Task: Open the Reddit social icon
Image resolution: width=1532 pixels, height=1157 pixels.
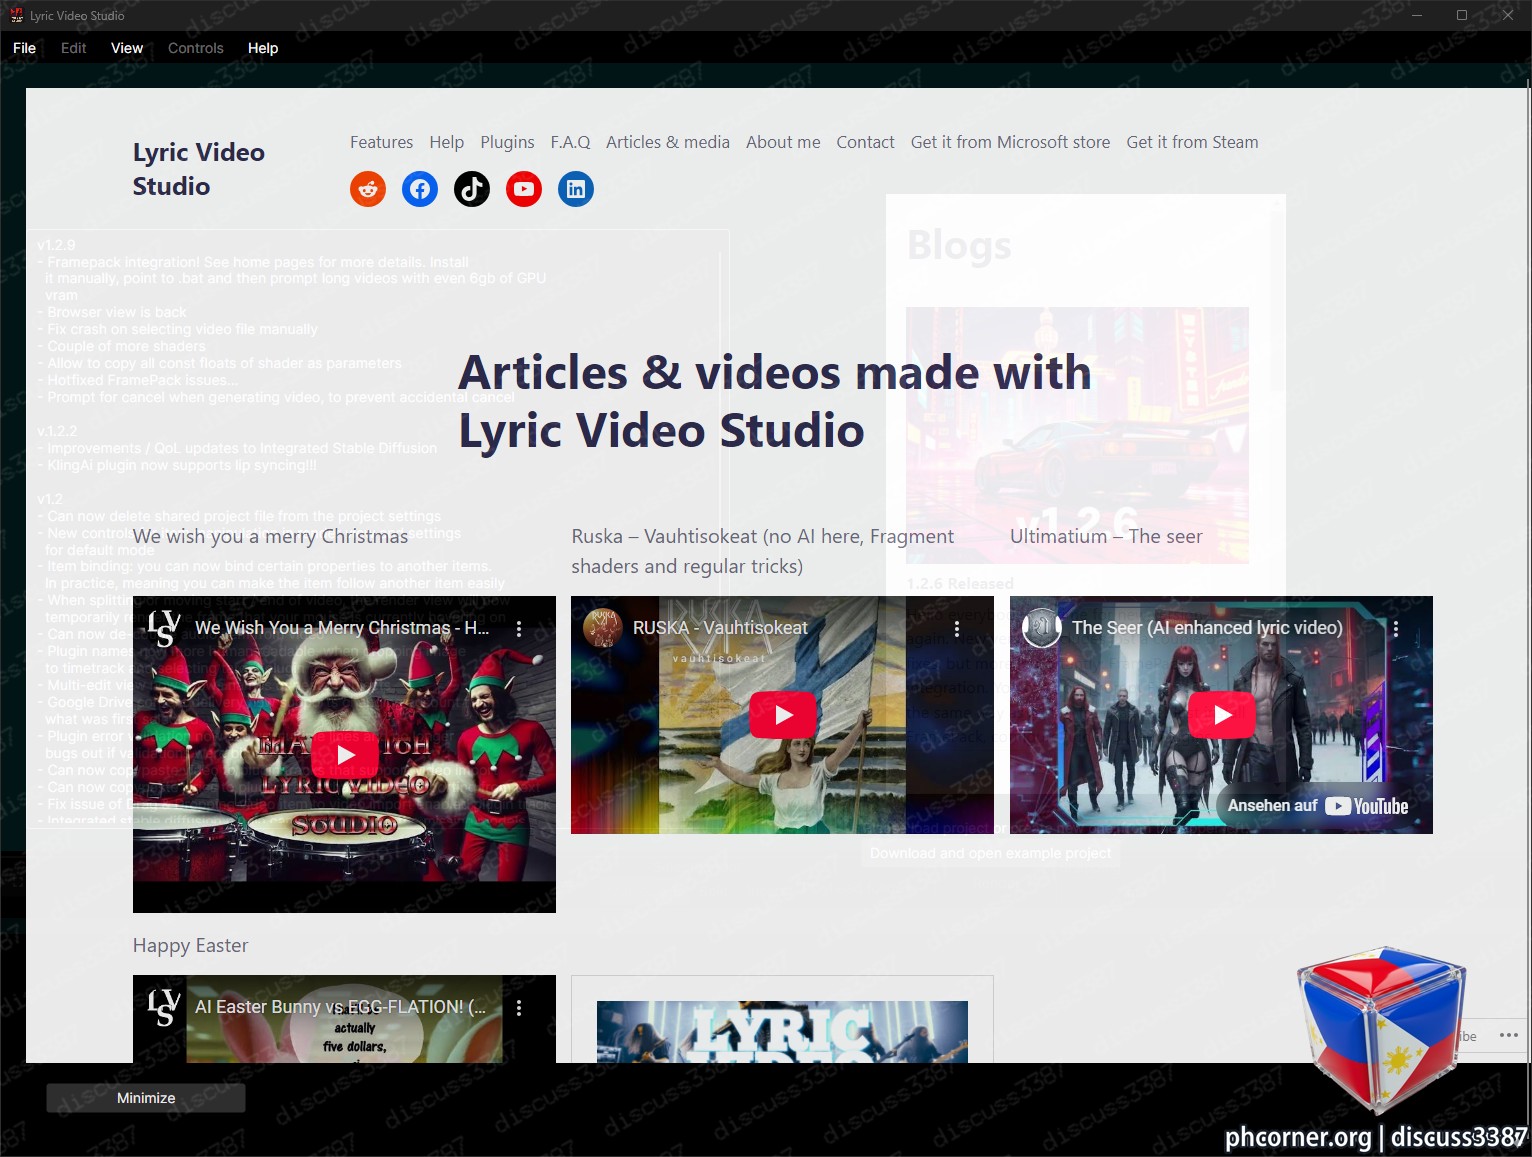Action: click(368, 189)
